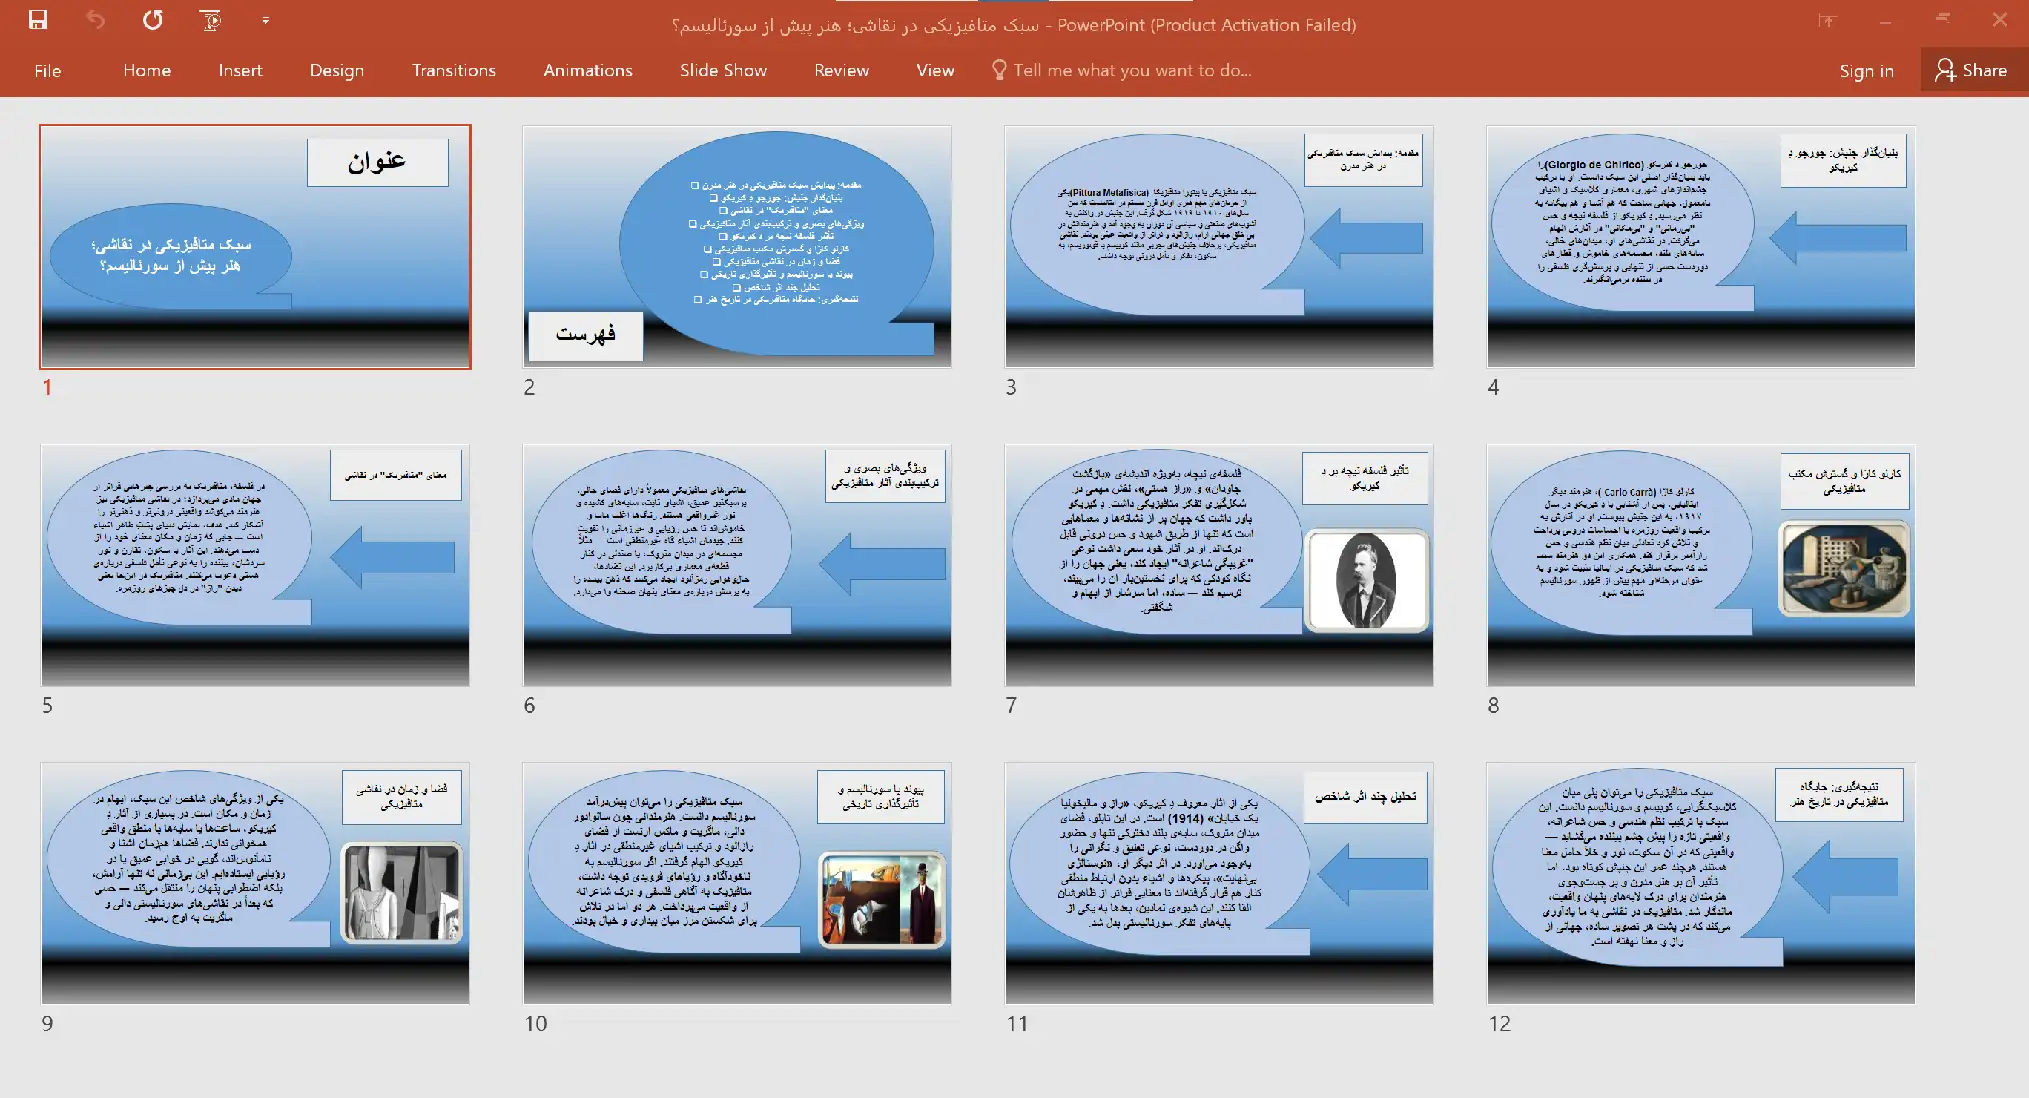Select slide 10 thumbnail with Magritte painting

coord(737,883)
